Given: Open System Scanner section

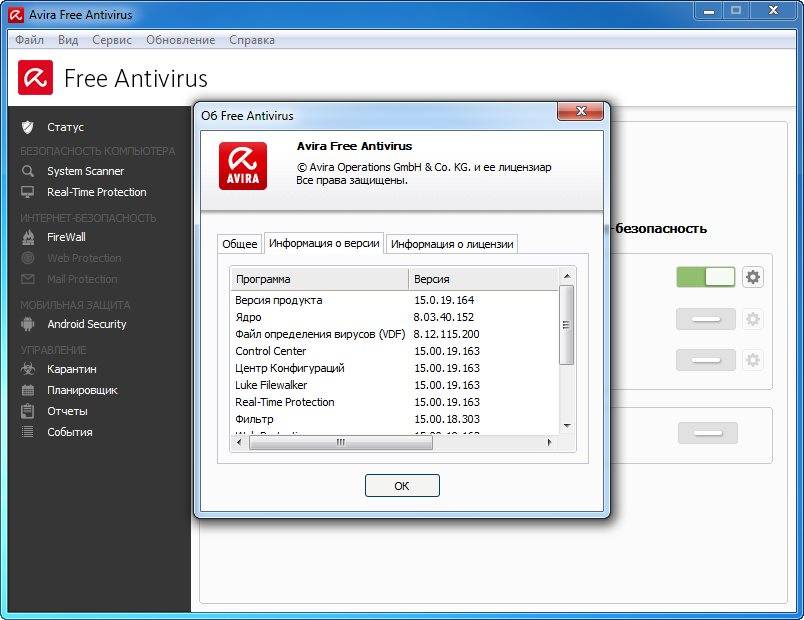Looking at the screenshot, I should point(86,171).
